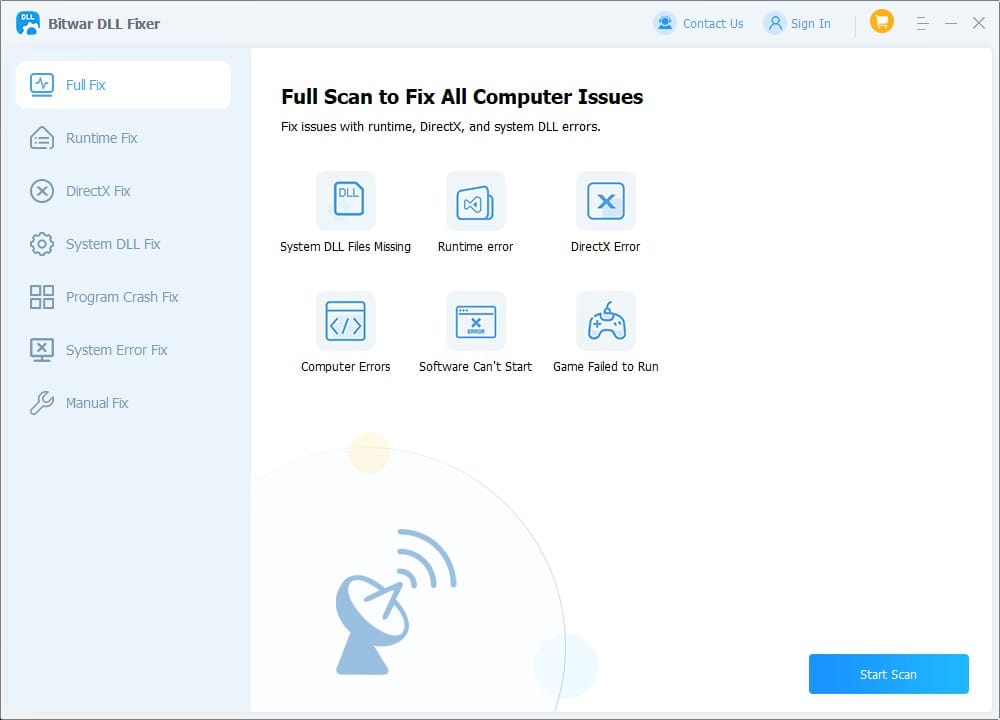Image resolution: width=1000 pixels, height=720 pixels.
Task: Click the System DLL Files Missing label
Action: point(346,247)
